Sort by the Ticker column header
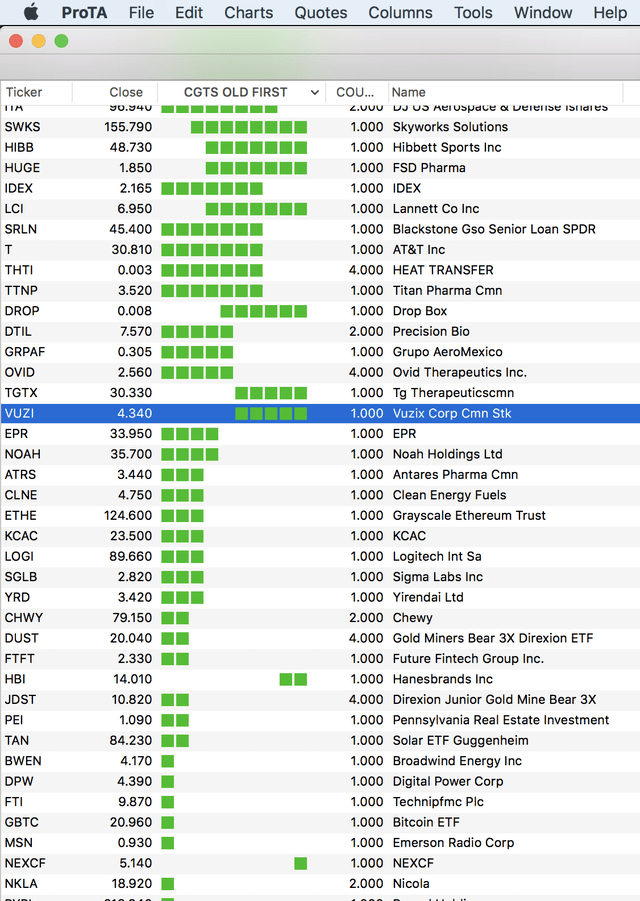This screenshot has height=901, width=640. [x=36, y=92]
